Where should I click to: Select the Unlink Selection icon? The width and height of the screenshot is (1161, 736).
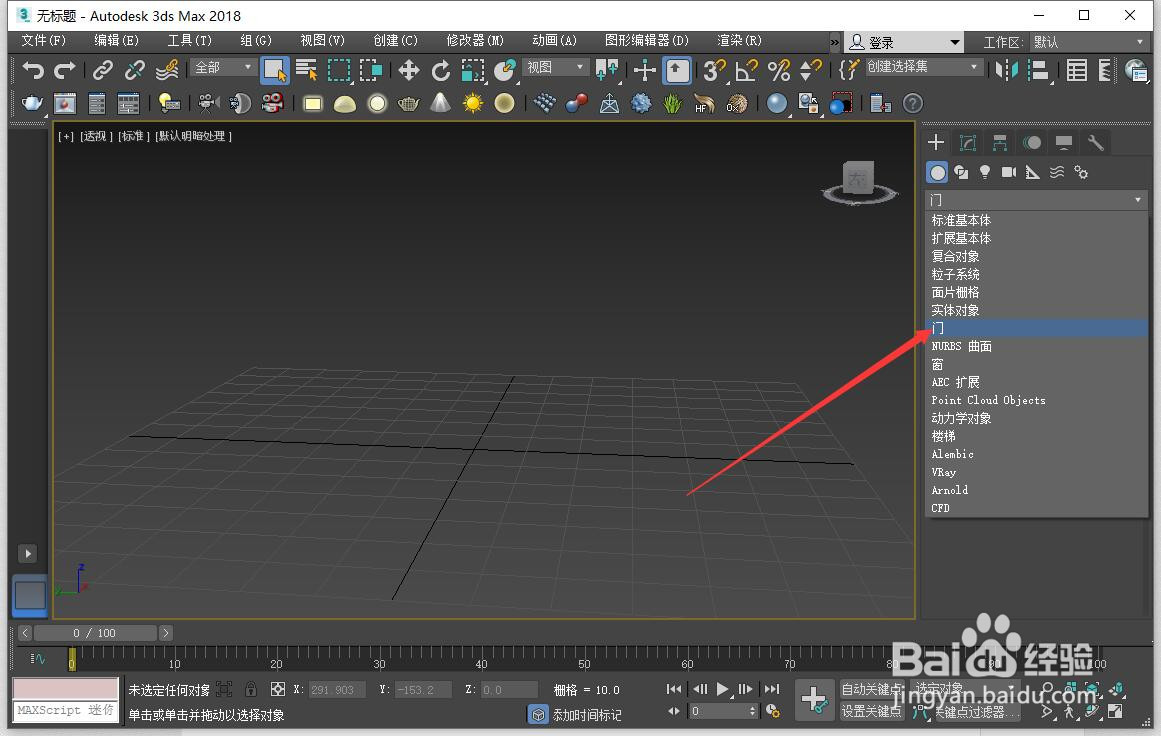coord(135,70)
